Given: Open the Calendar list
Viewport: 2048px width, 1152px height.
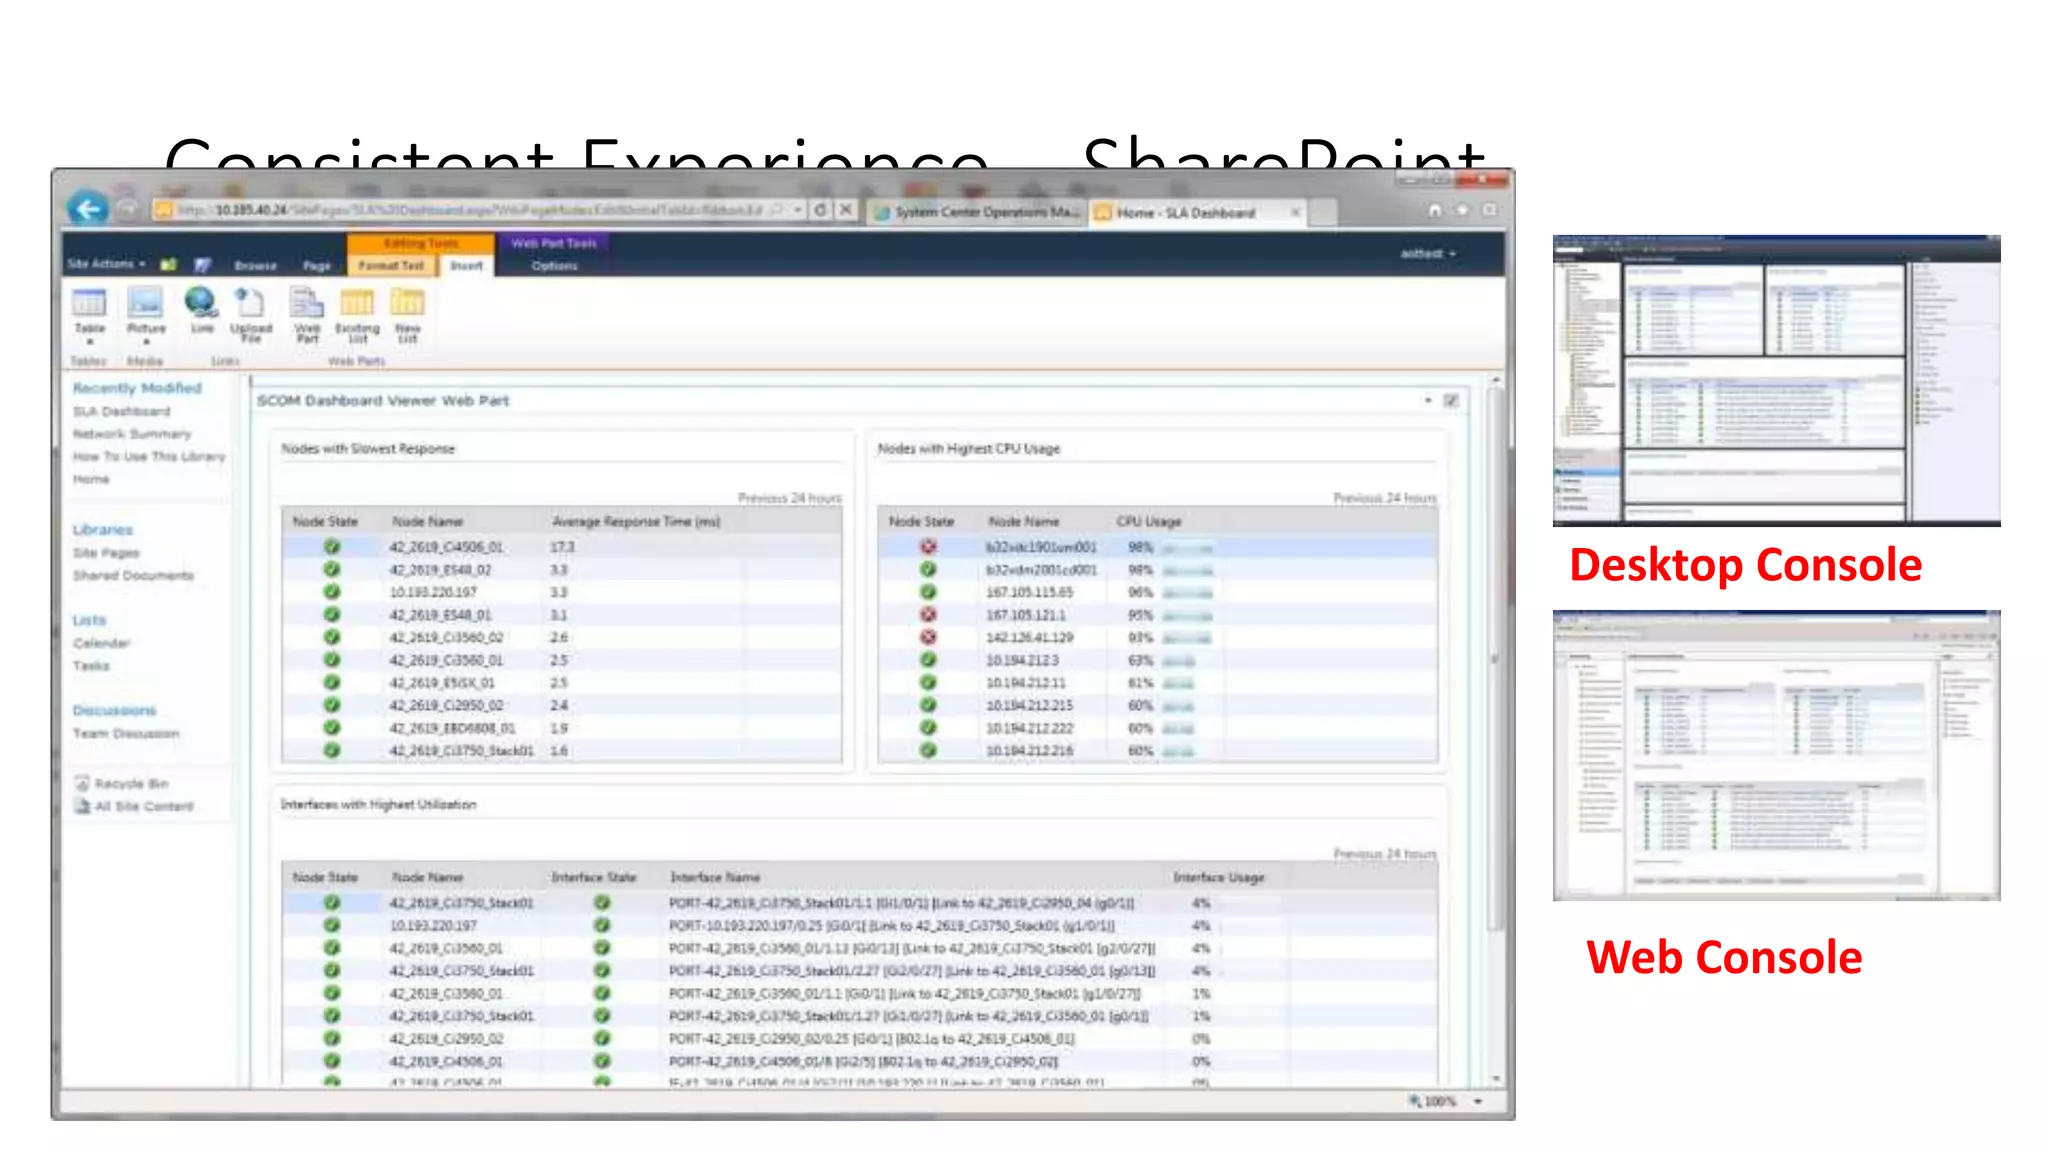Looking at the screenshot, I should [101, 643].
